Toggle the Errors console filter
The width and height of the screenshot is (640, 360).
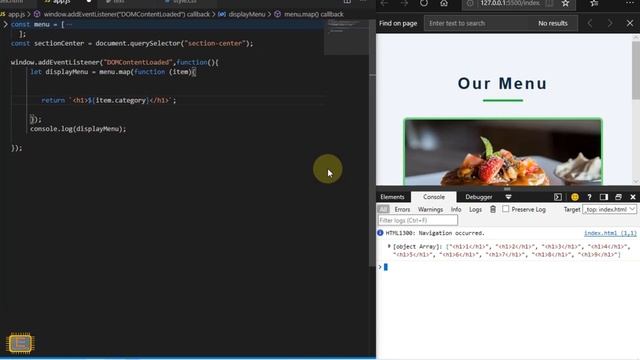(402, 209)
